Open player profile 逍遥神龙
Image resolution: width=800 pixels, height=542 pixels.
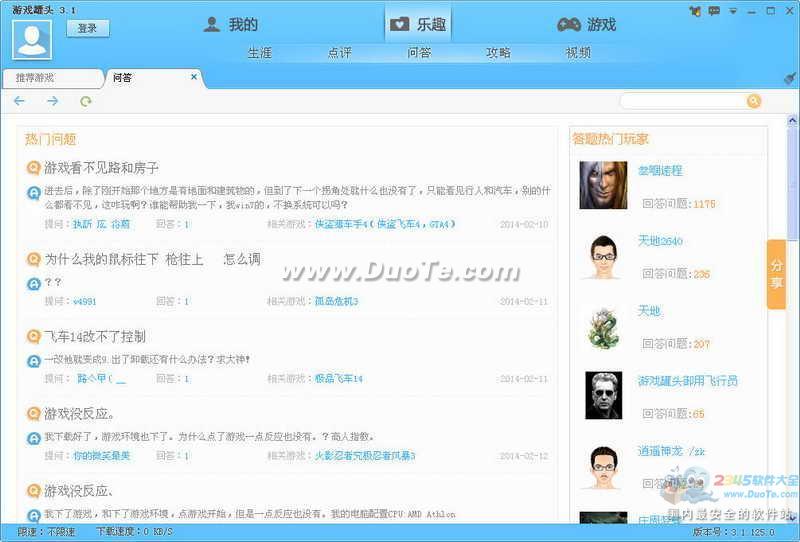[x=671, y=451]
